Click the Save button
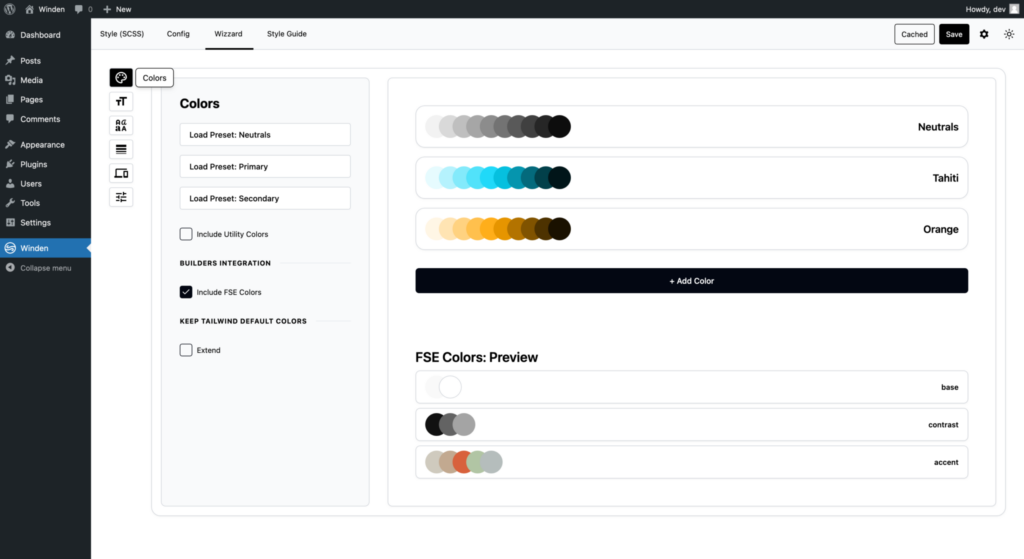The height and width of the screenshot is (559, 1024). (953, 34)
